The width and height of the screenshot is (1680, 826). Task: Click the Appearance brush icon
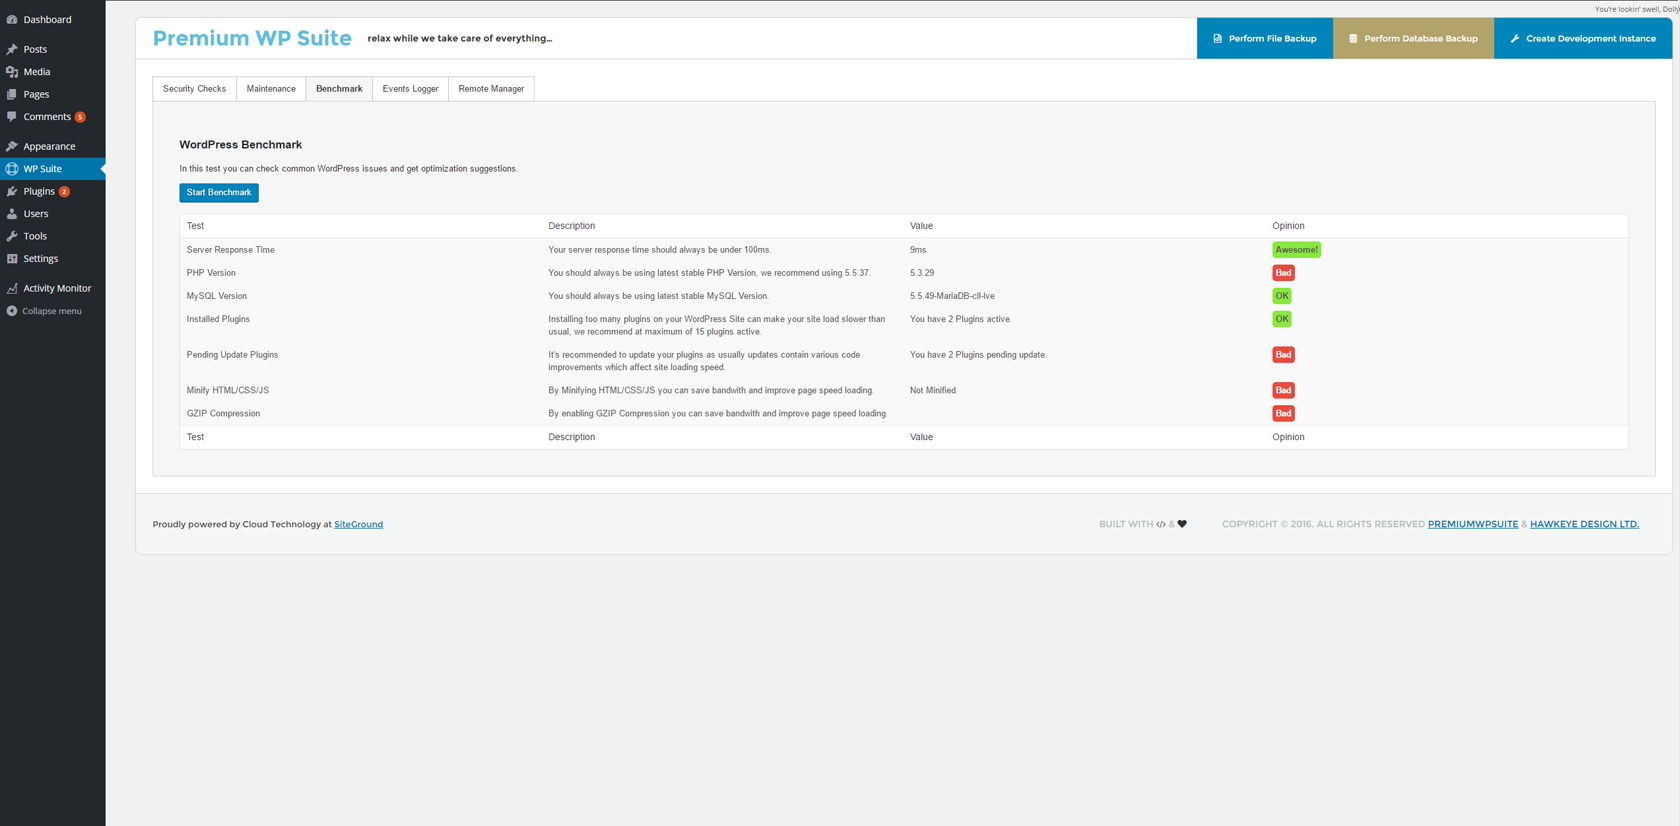12,146
